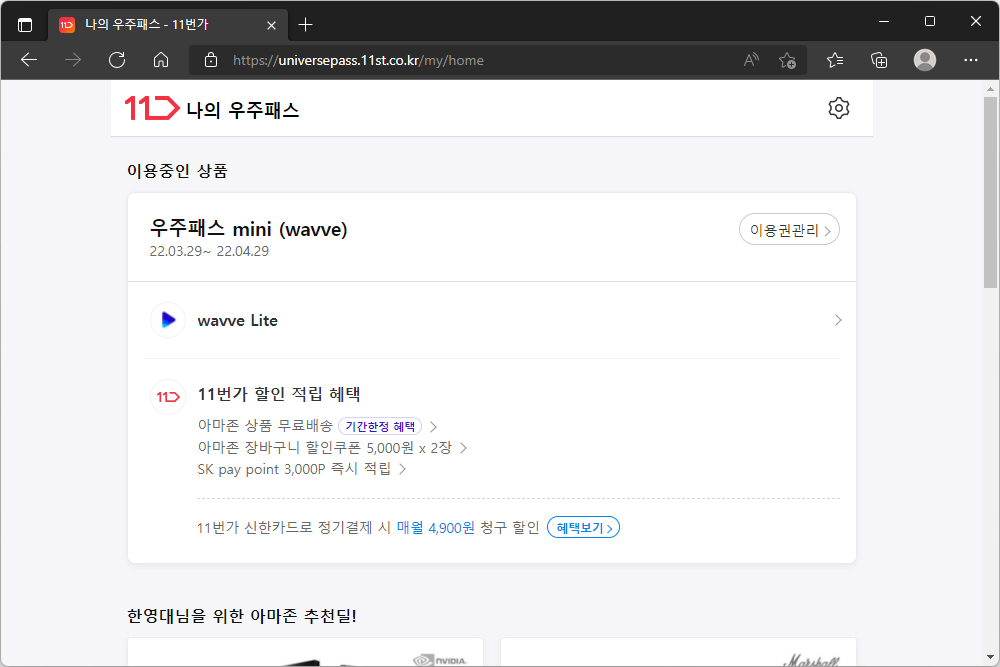Select the 나의 우주패스 - 11번가 tab
The image size is (1000, 667).
coord(168,25)
